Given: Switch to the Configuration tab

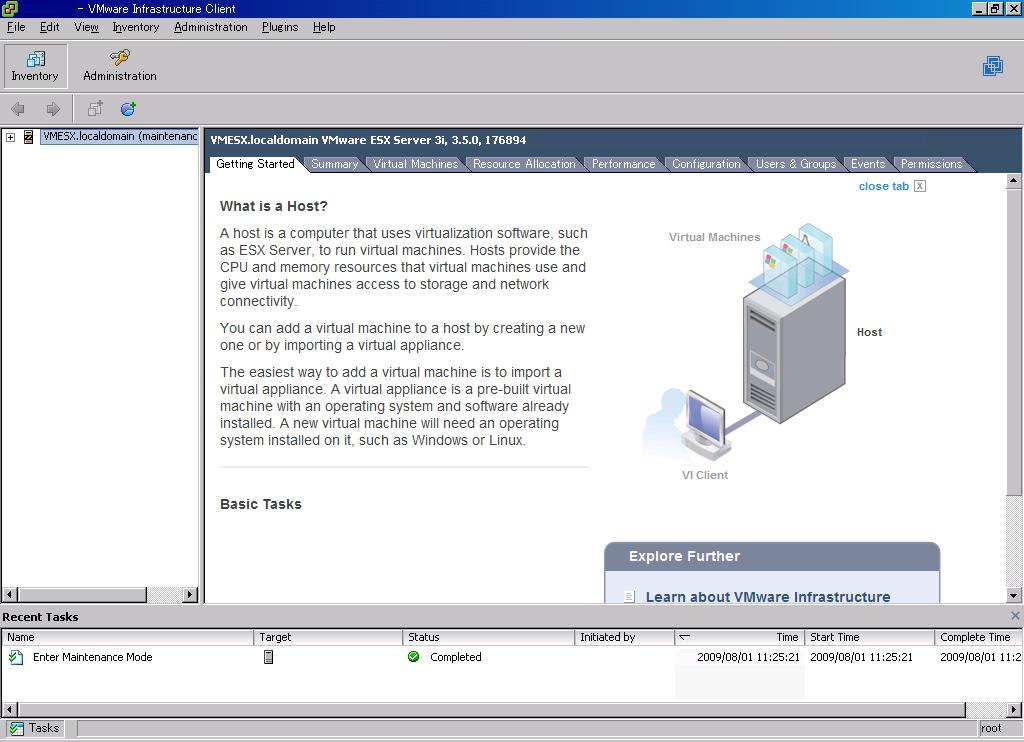Looking at the screenshot, I should click(x=707, y=164).
